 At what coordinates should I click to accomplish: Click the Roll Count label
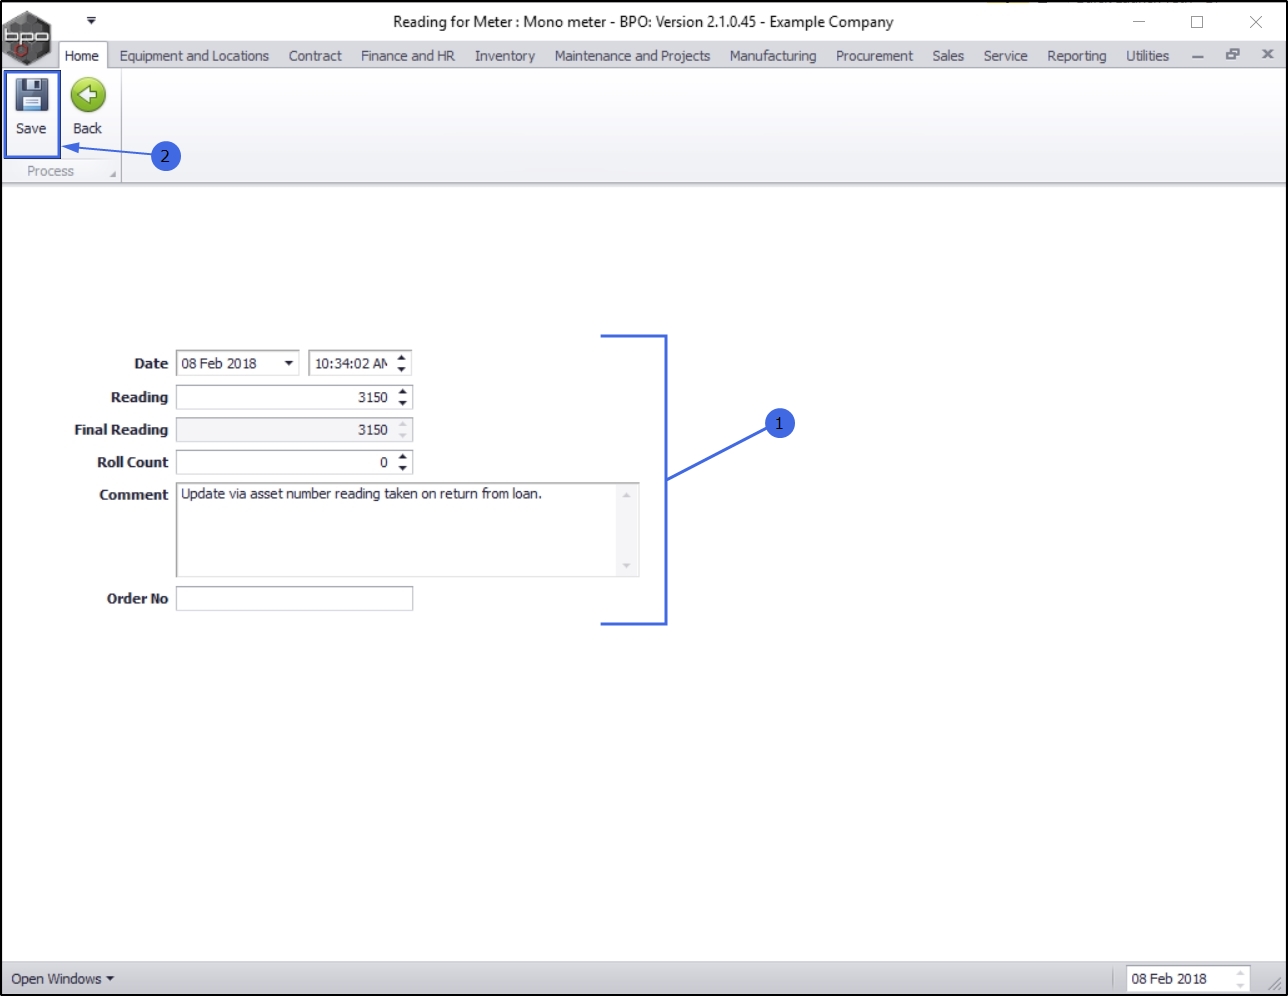tap(133, 462)
